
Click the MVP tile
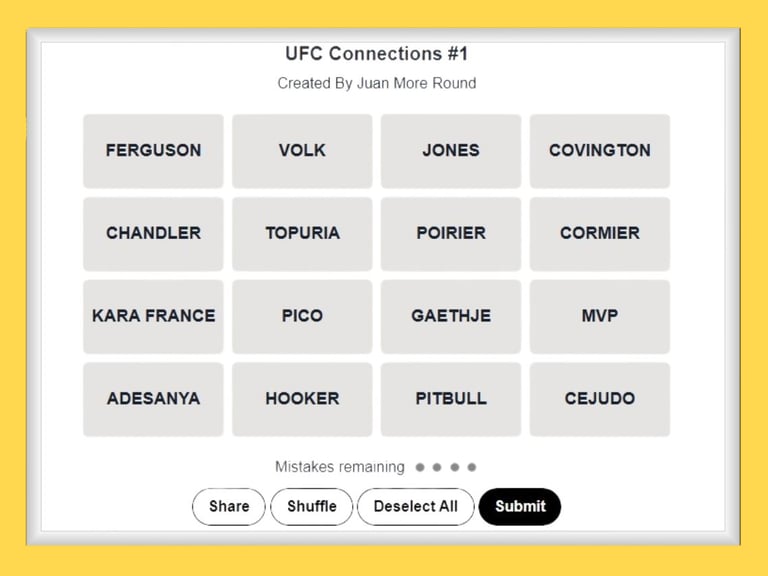pos(600,316)
